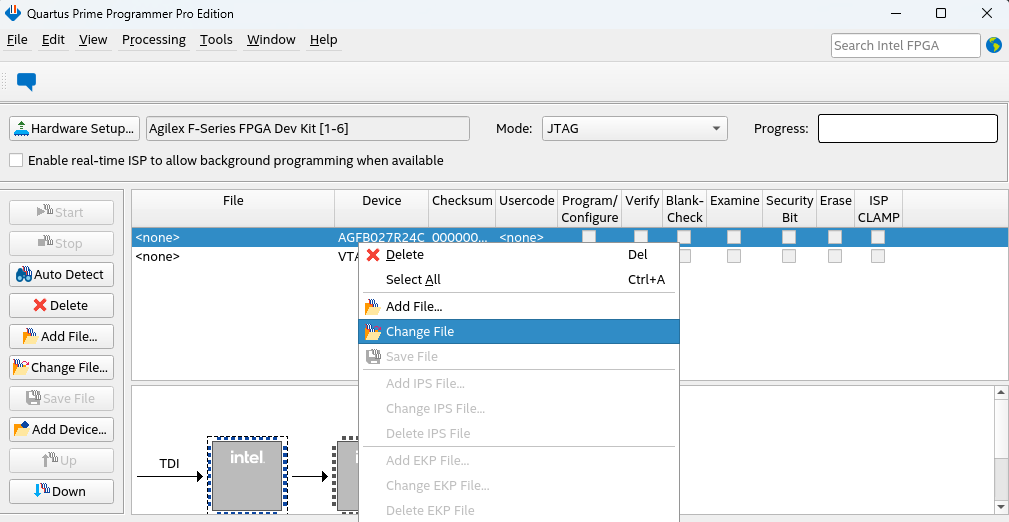Type in the Search Intel FPGA field
Screen dimensions: 1009x522
(x=905, y=45)
